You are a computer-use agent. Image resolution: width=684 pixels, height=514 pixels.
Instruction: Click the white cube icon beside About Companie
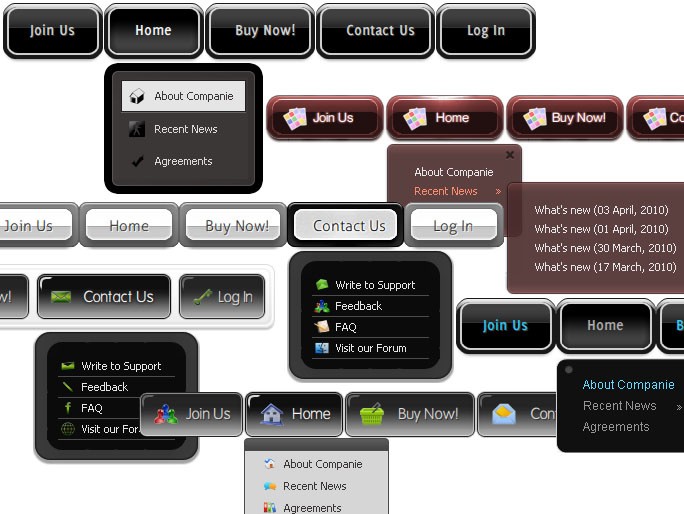[138, 97]
